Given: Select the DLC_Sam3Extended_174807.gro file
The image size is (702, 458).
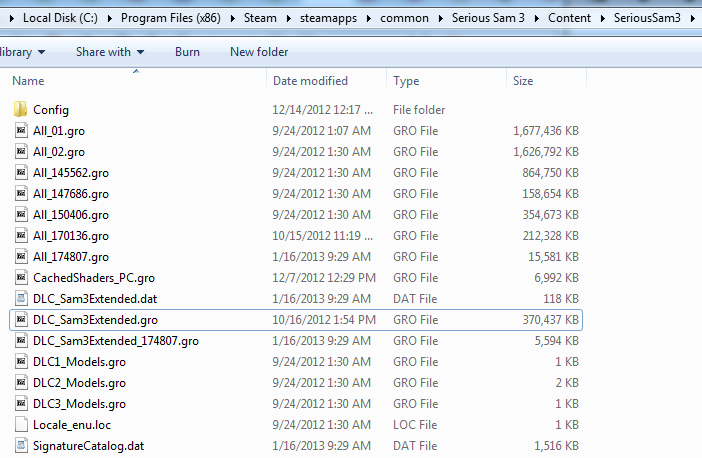Looking at the screenshot, I should (115, 341).
